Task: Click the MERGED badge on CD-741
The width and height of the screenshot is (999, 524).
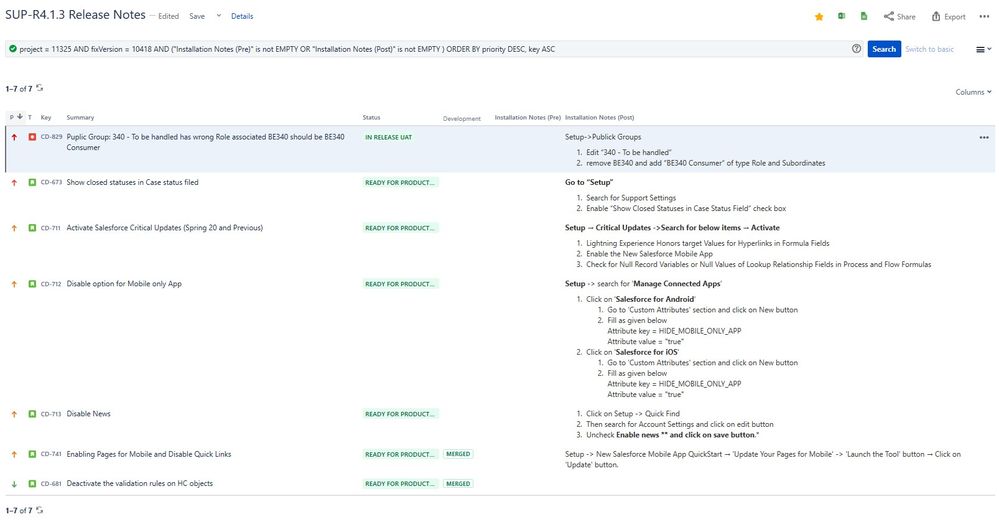Action: point(458,455)
